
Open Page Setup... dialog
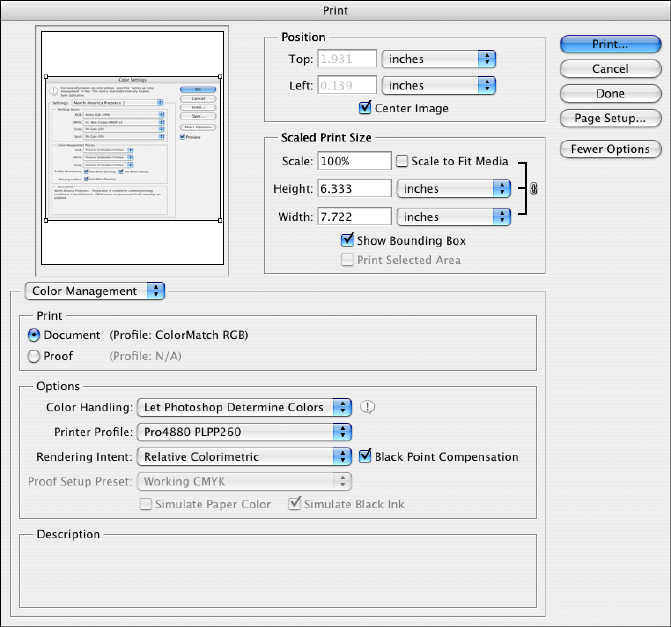tap(609, 118)
